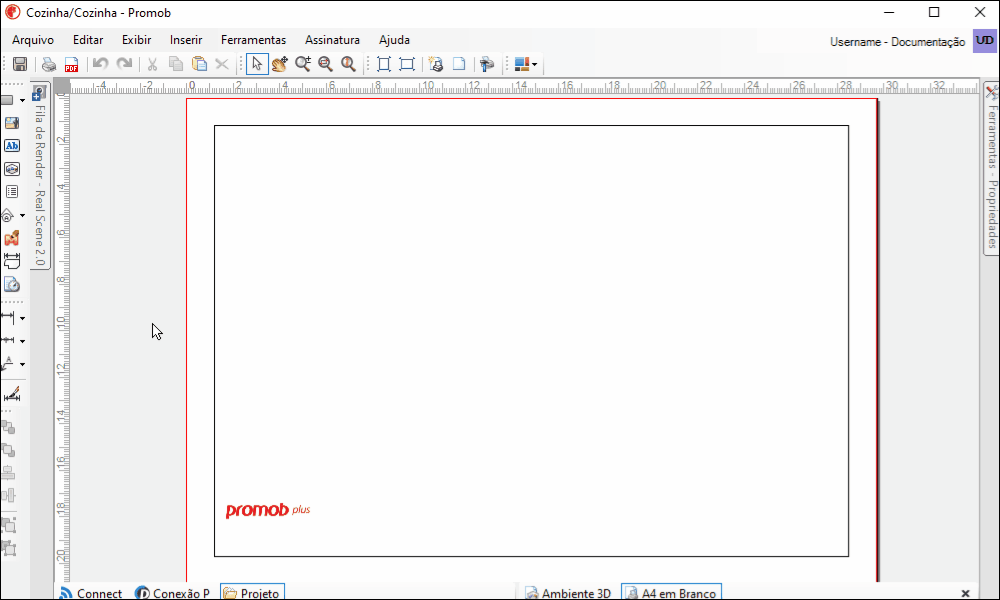Screen dimensions: 1000x600
Task: Open the Ferramentas menu
Action: tap(253, 40)
